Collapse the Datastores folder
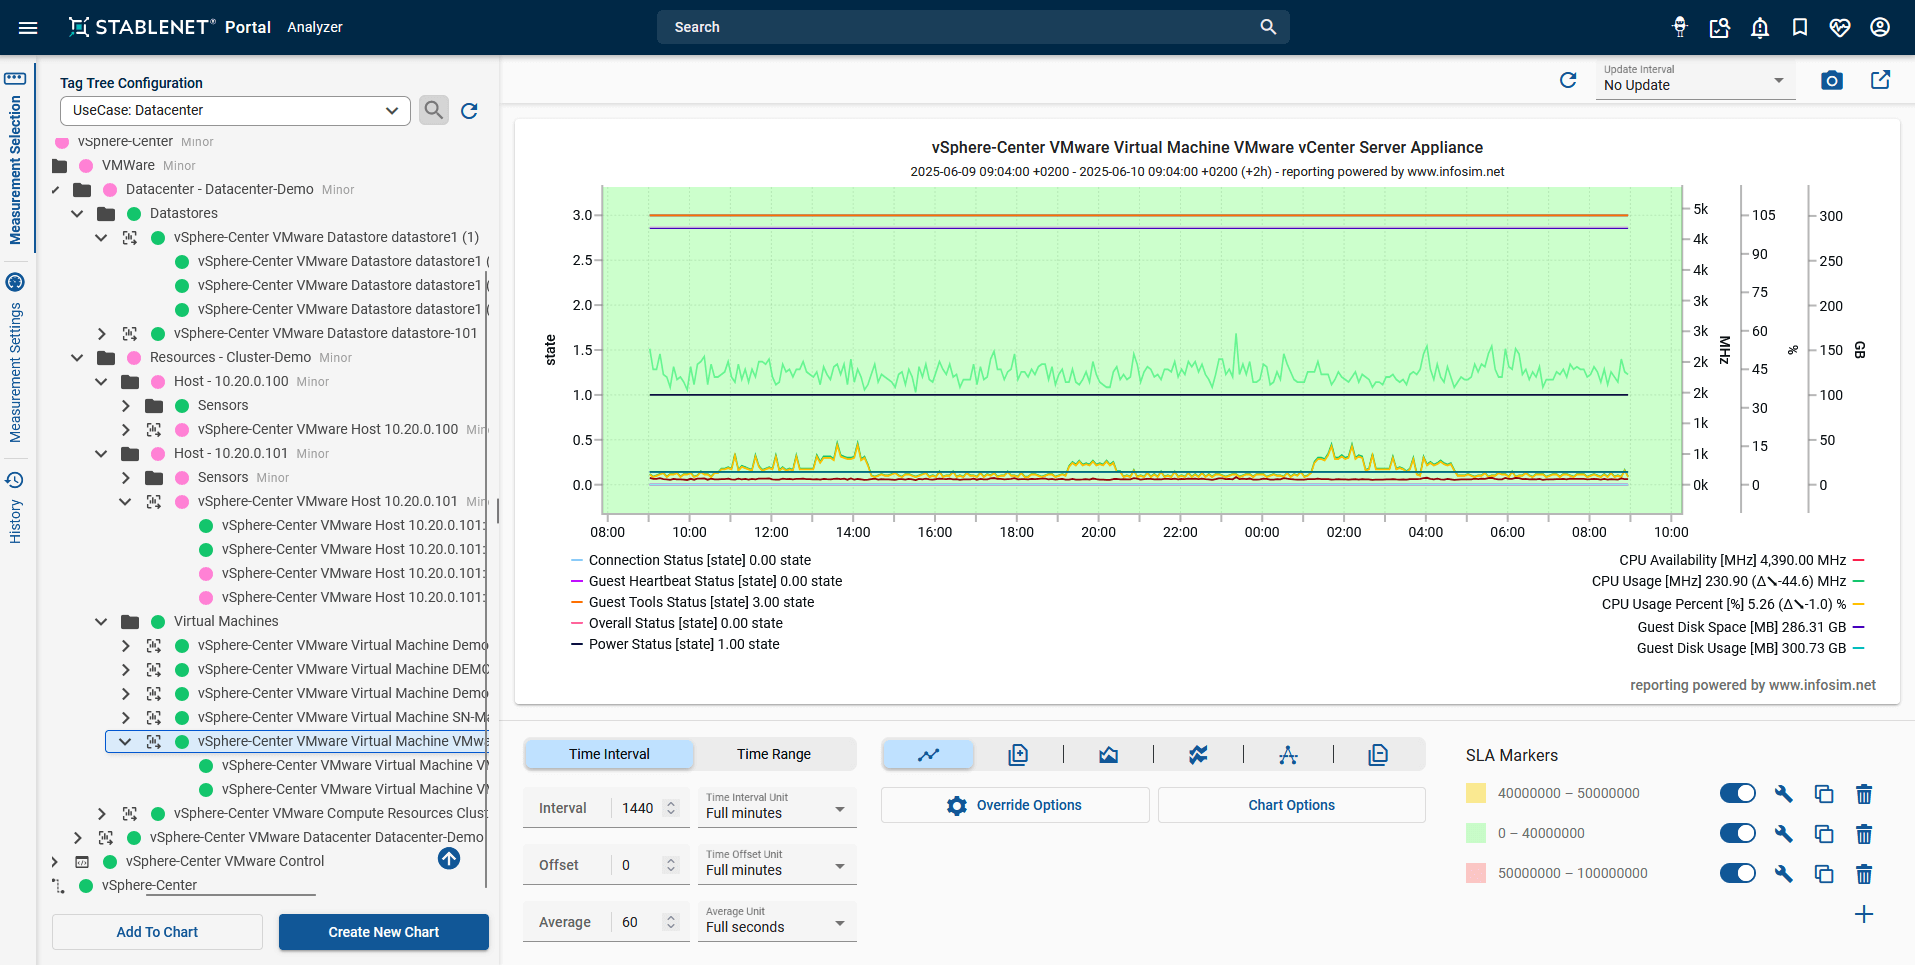 [x=77, y=213]
